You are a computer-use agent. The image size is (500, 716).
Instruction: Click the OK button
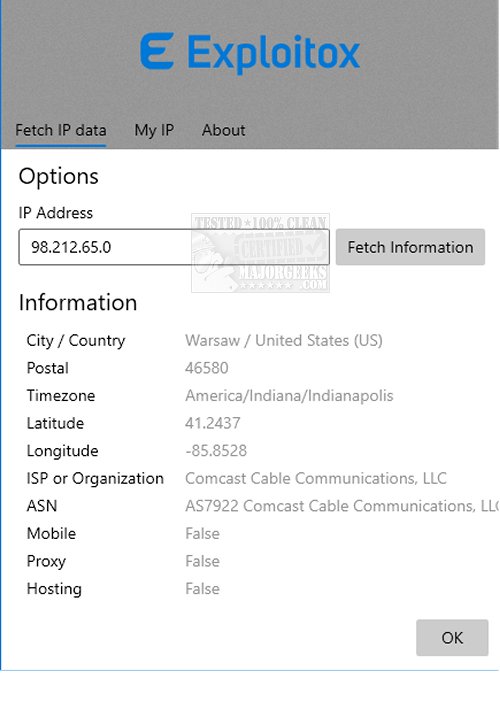coord(452,637)
